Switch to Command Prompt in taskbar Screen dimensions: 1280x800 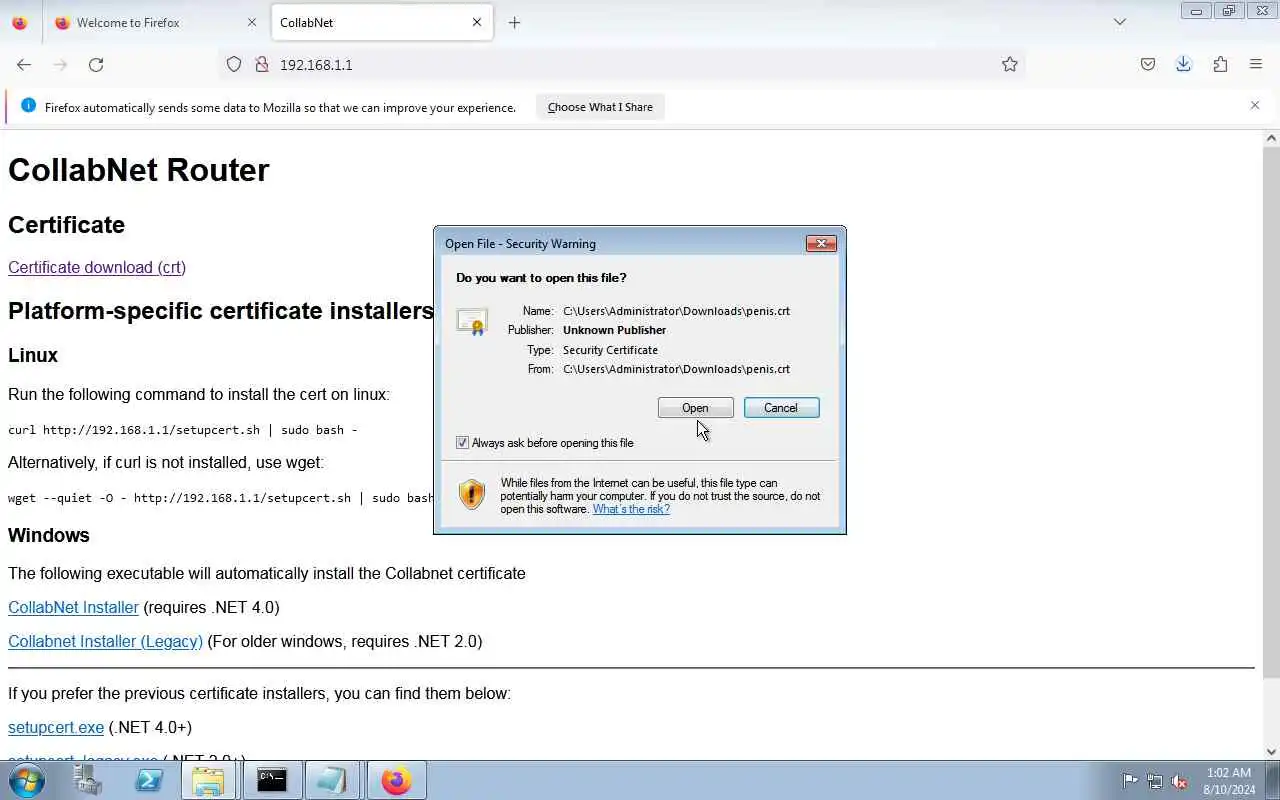[271, 780]
